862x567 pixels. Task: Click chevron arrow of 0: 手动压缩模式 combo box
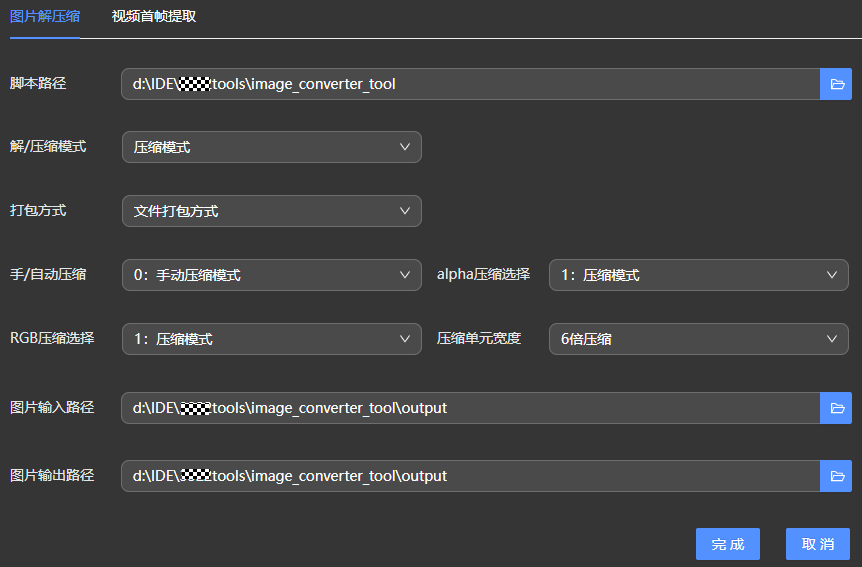click(405, 275)
